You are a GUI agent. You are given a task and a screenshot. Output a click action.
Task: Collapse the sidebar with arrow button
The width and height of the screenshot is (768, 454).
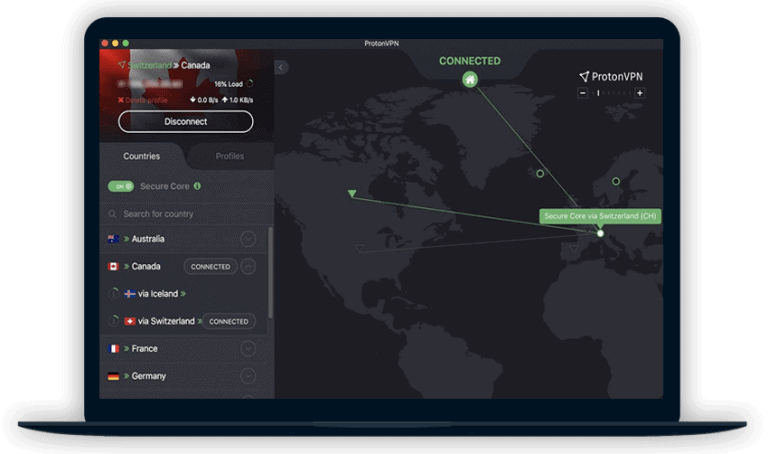coord(281,67)
